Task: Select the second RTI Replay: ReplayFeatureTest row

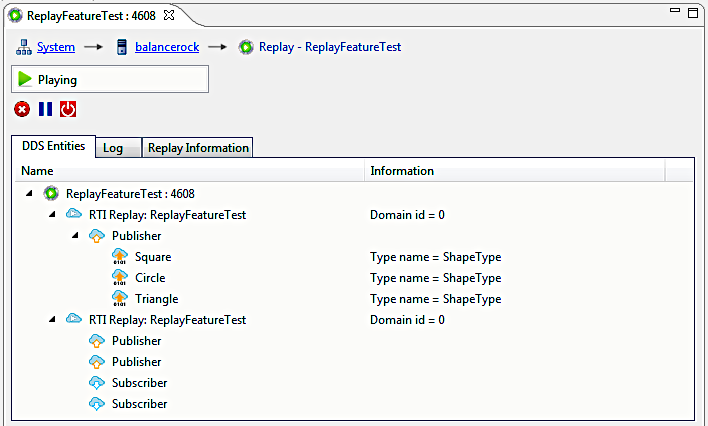Action: 168,320
